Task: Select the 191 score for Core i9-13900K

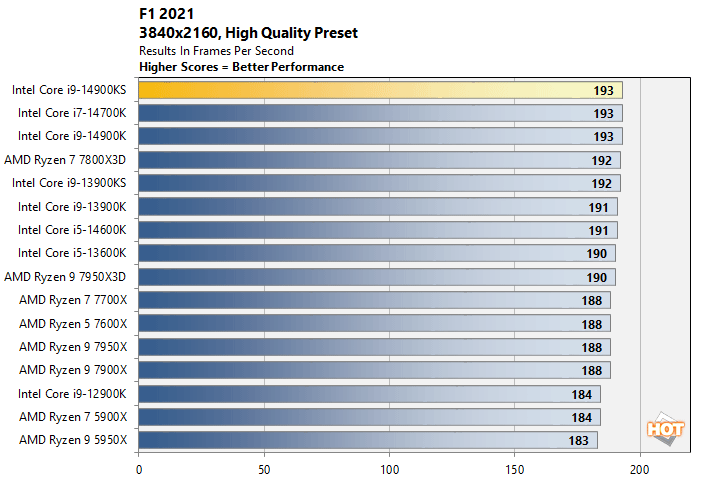Action: (x=598, y=208)
